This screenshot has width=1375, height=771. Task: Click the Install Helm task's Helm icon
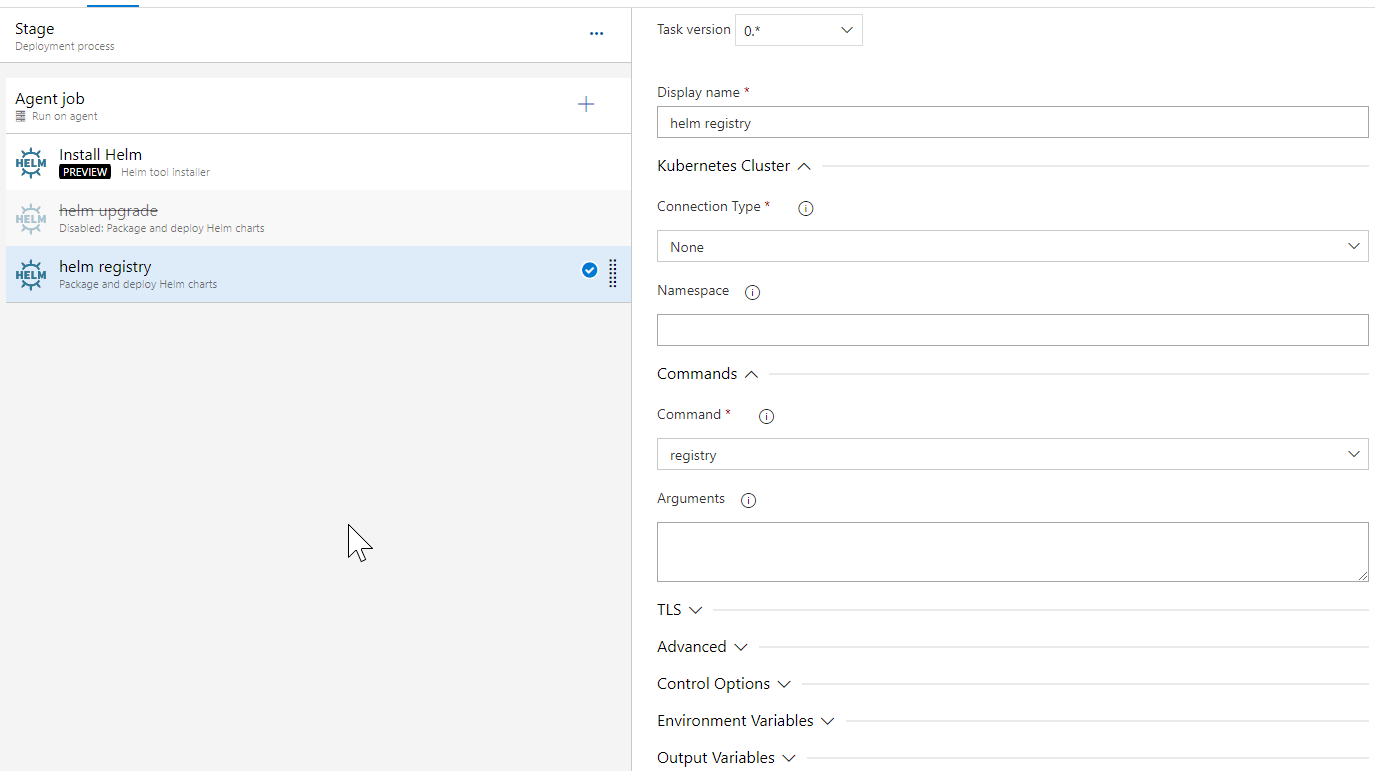[31, 162]
